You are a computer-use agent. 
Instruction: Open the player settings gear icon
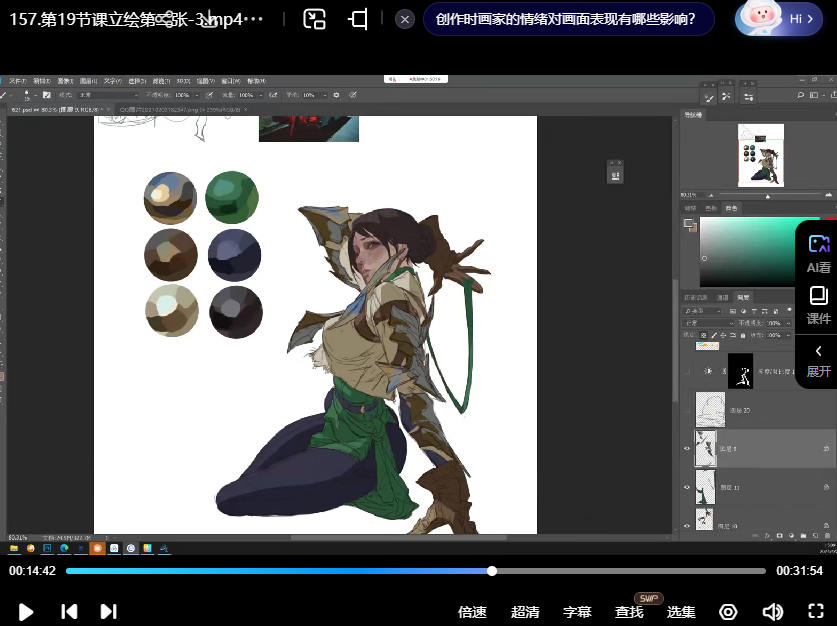pyautogui.click(x=729, y=611)
